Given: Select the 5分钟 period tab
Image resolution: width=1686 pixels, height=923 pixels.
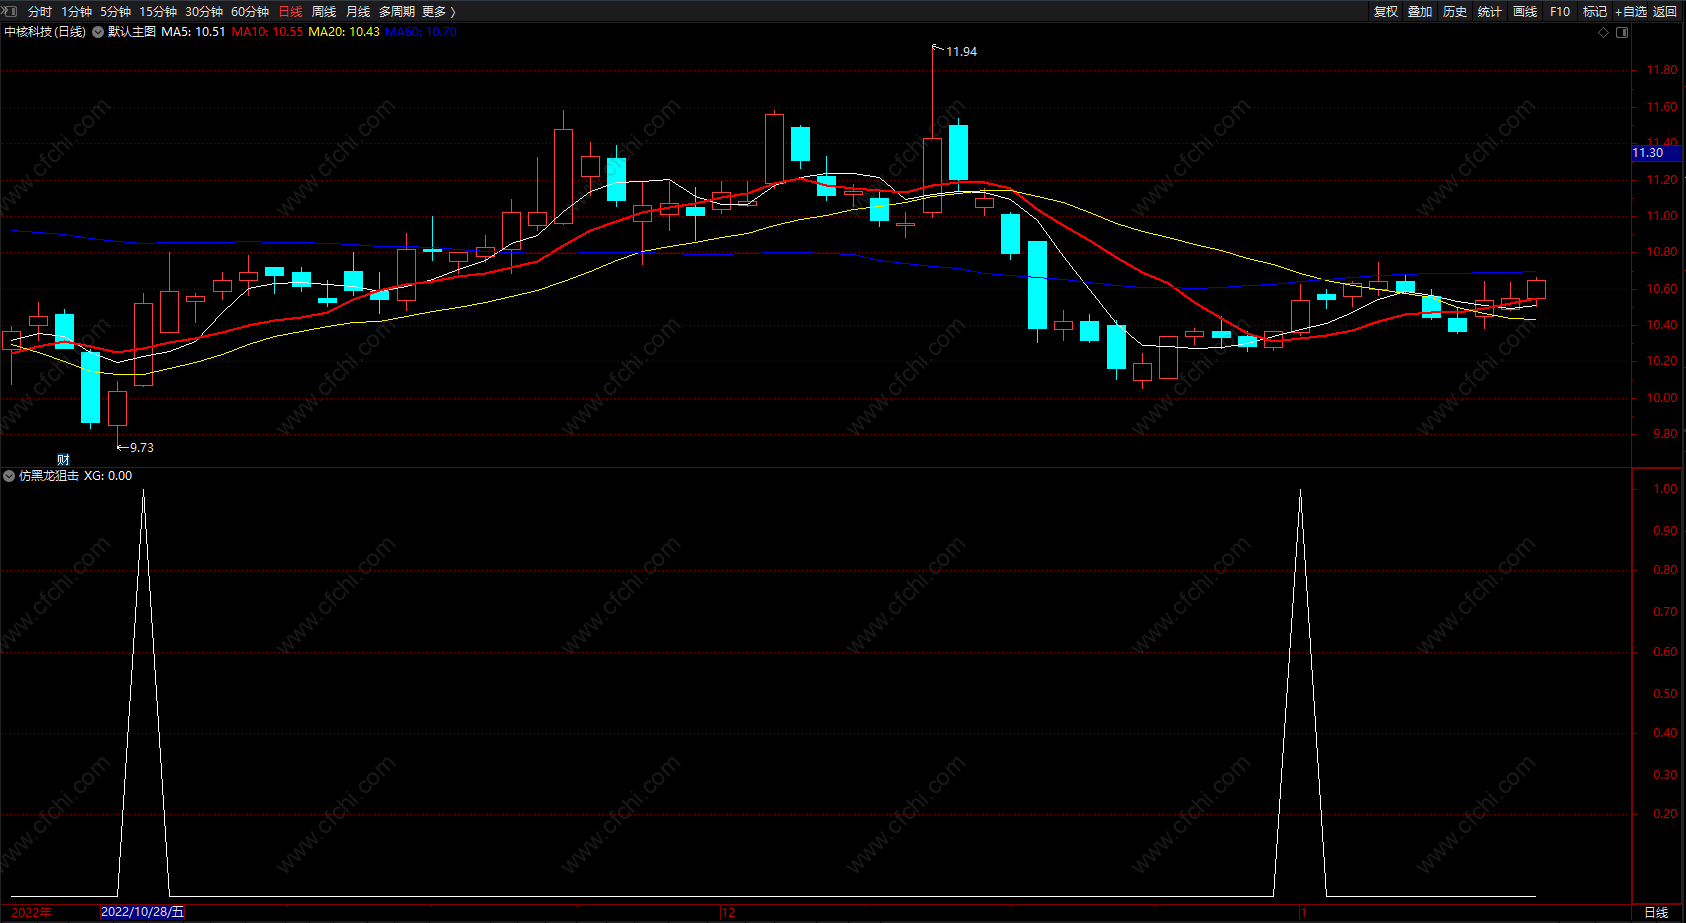Looking at the screenshot, I should tap(115, 12).
